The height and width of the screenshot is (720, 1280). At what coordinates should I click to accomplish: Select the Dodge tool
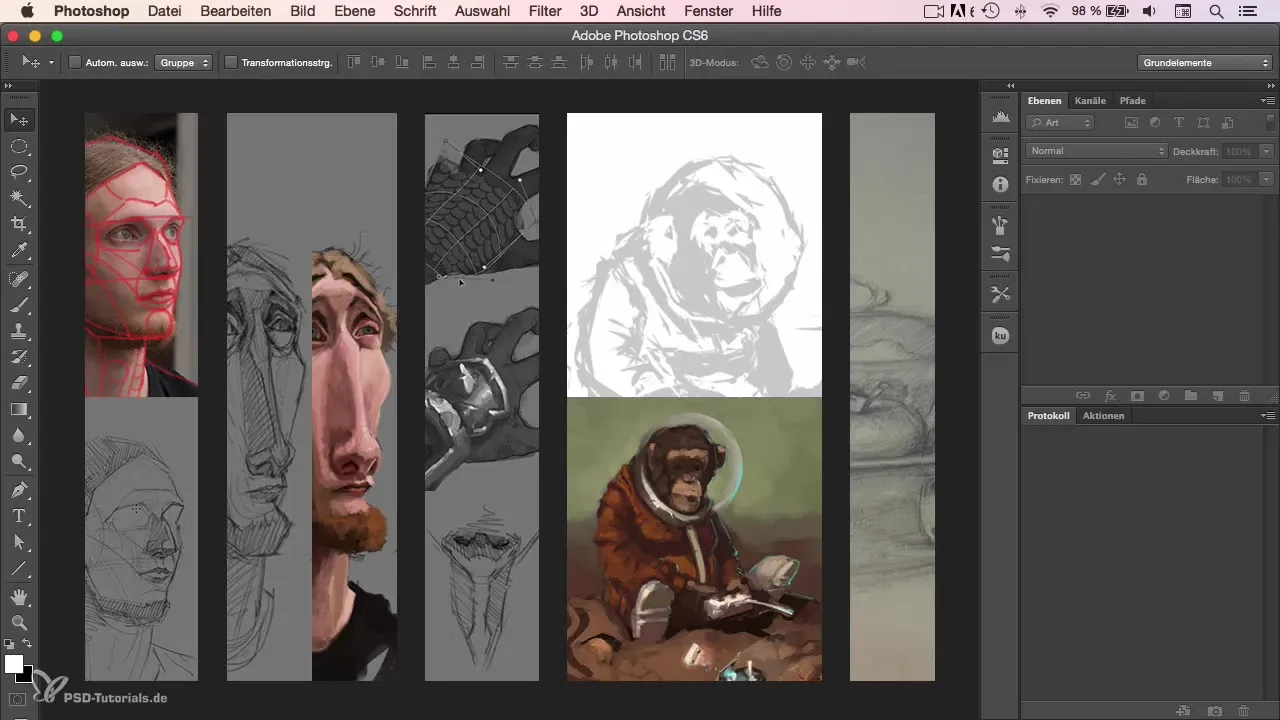[x=19, y=461]
